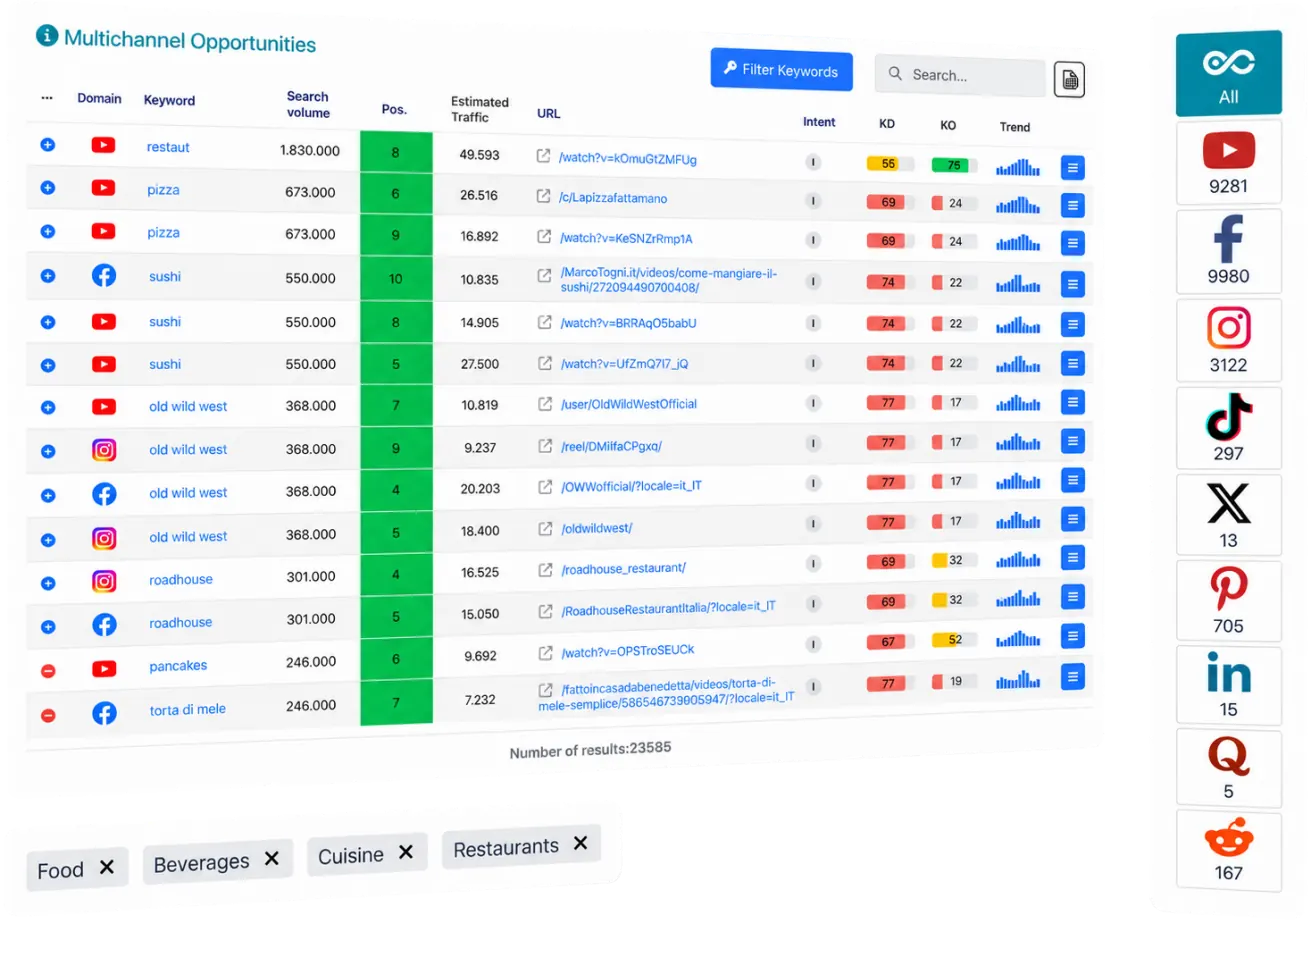Click external link icon for /watch?v=OPSTroSEUCk
The height and width of the screenshot is (957, 1311).
(545, 653)
